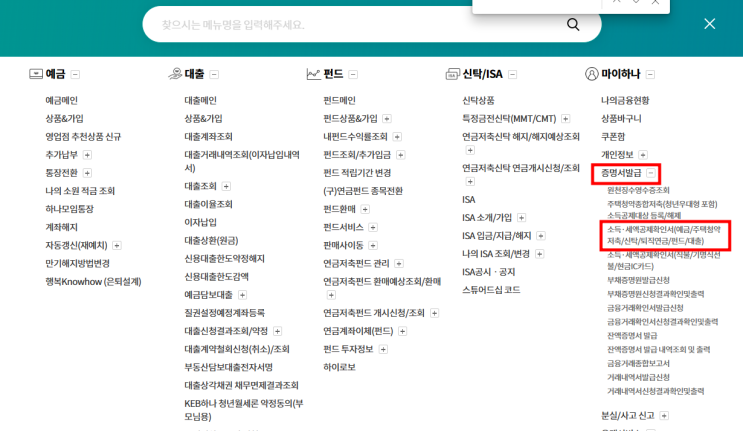This screenshot has width=743, height=431.
Task: Click the 마이하나 profile icon
Action: coord(591,74)
